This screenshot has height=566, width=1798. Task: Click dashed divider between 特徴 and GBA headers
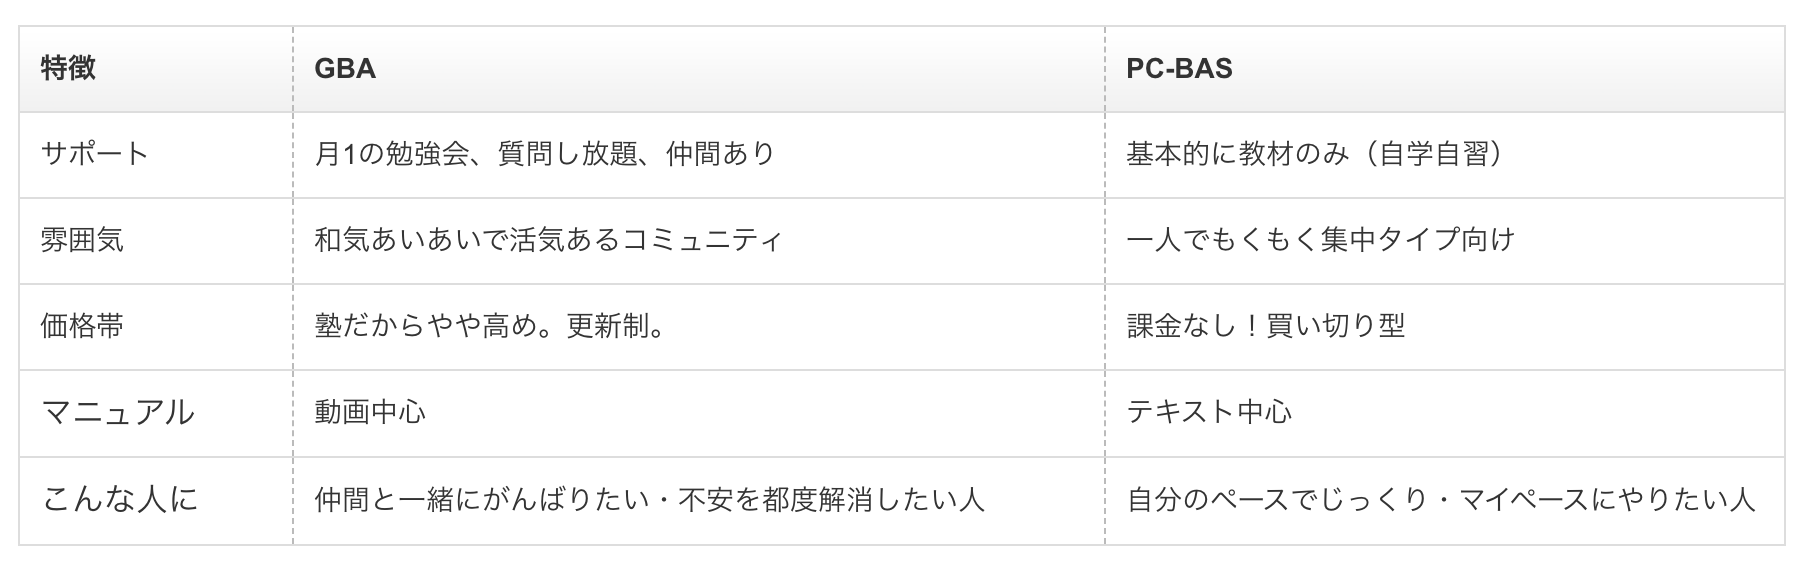[293, 69]
